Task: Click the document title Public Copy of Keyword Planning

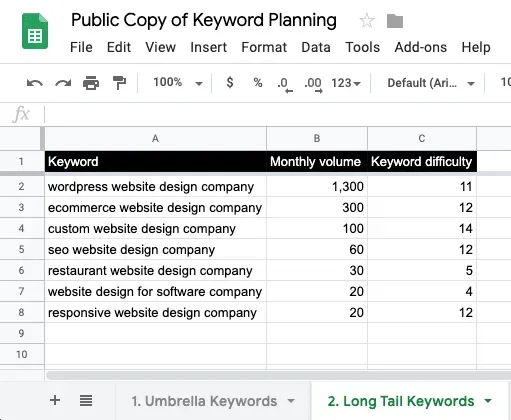Action: click(x=204, y=20)
